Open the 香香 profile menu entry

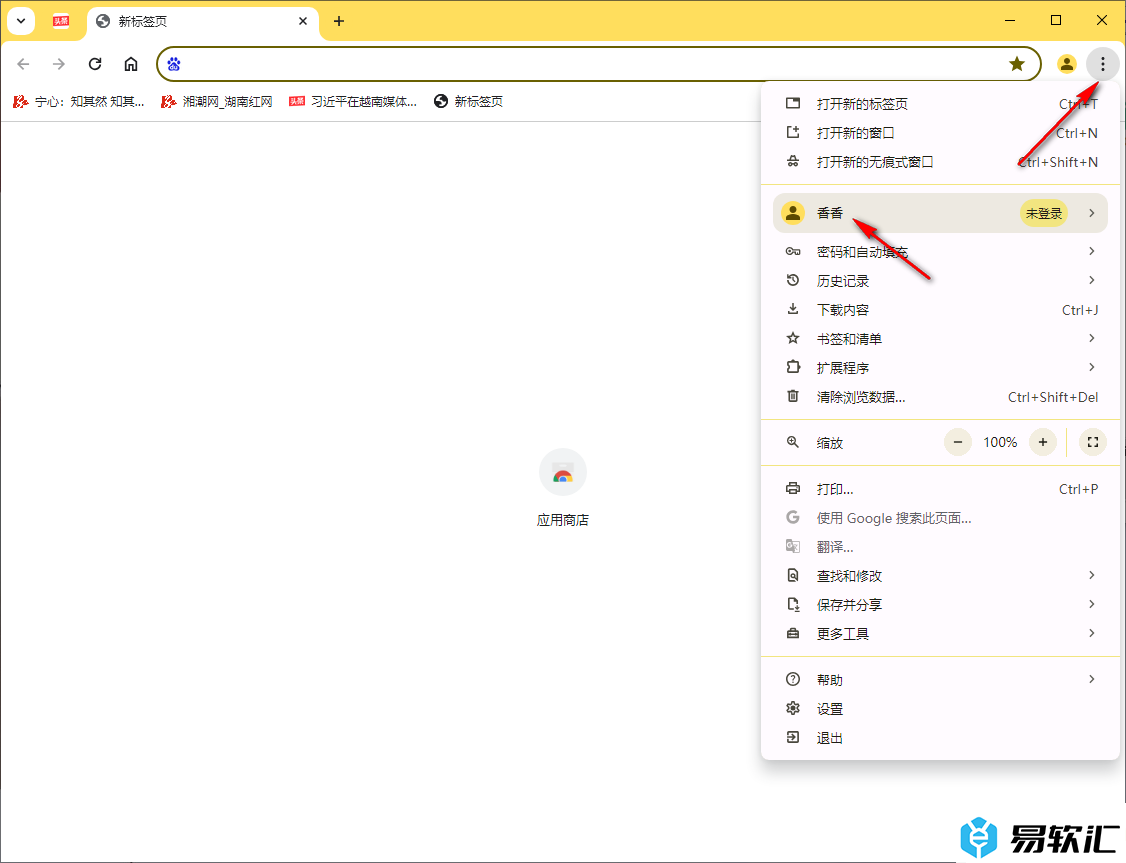pos(940,213)
